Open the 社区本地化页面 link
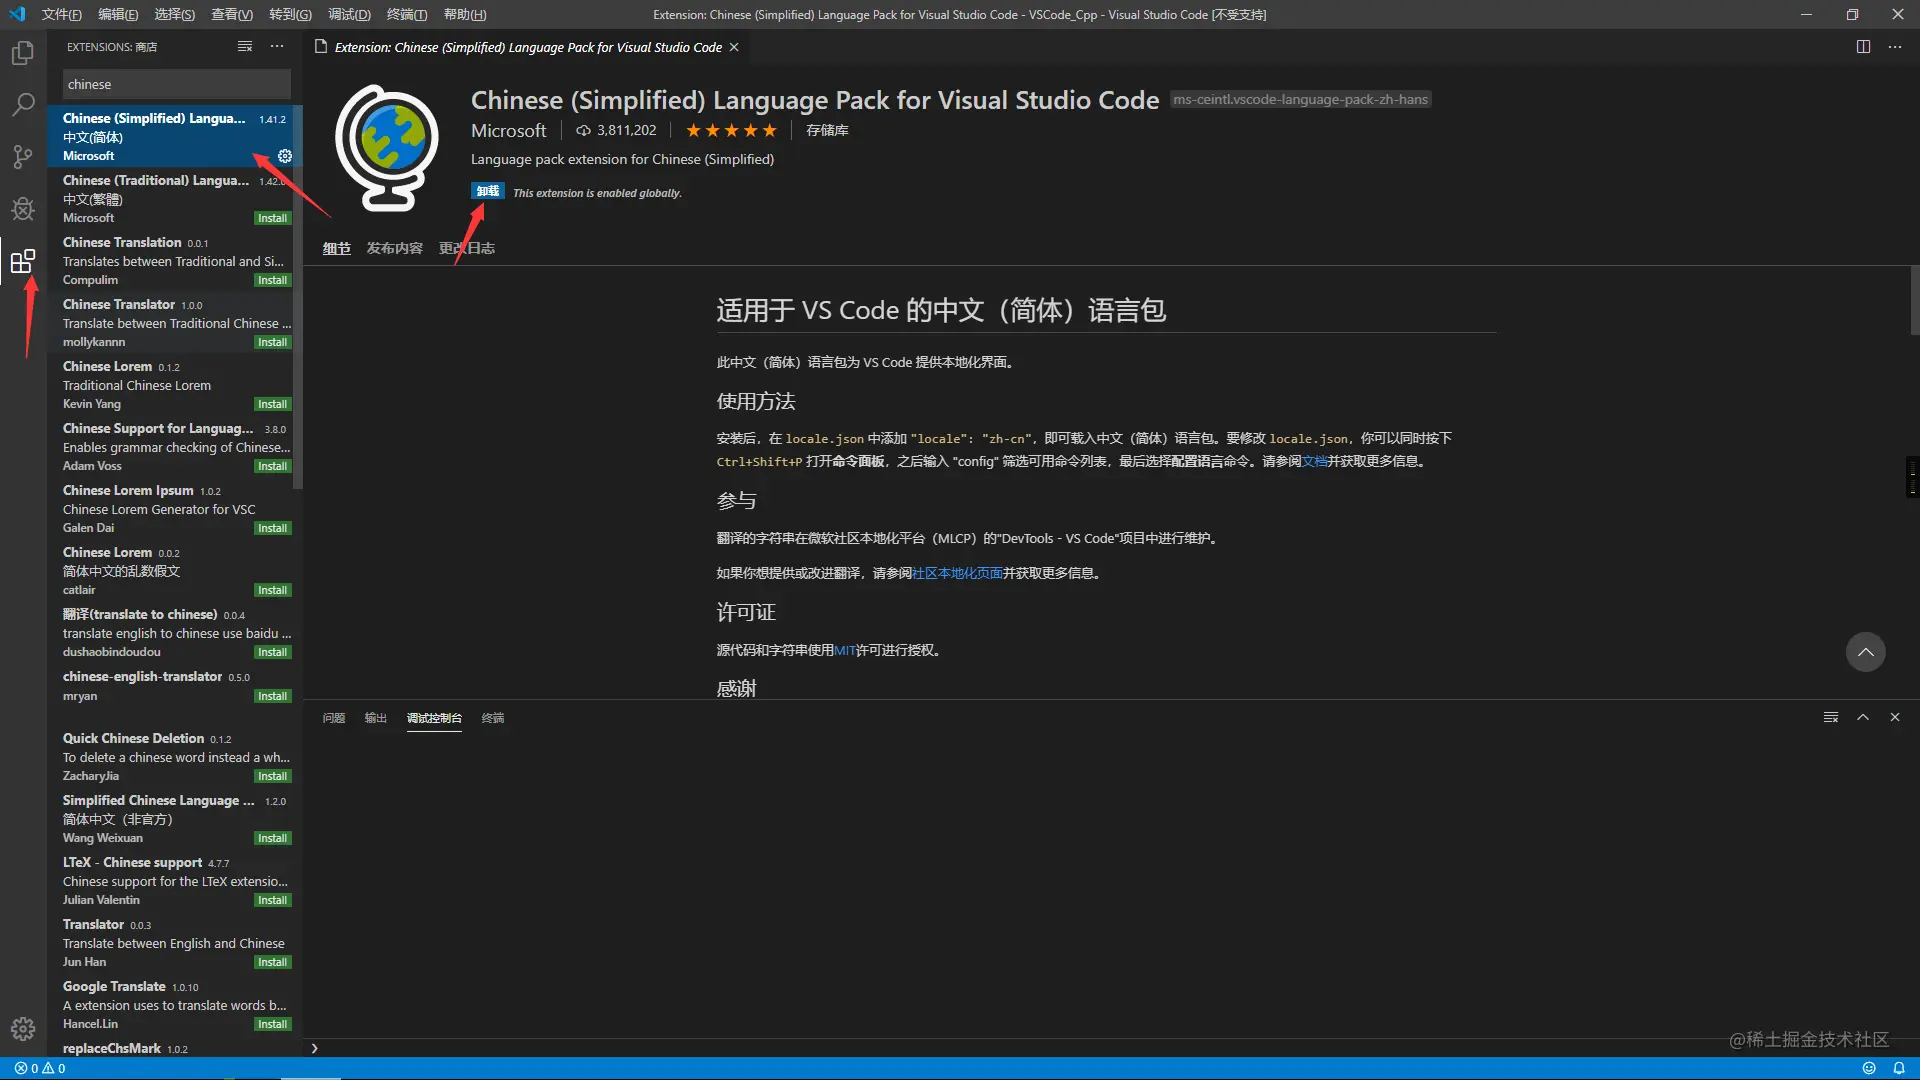Image resolution: width=1920 pixels, height=1080 pixels. [x=957, y=573]
